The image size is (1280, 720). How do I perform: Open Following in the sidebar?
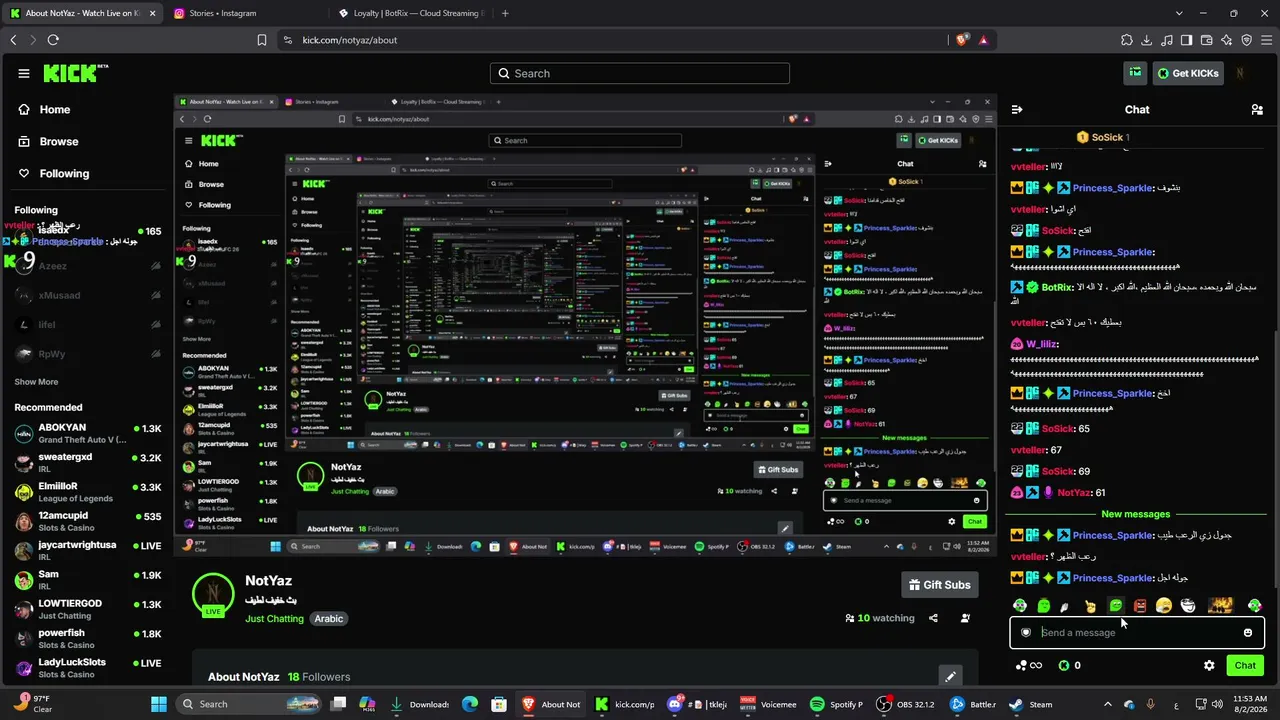64,173
